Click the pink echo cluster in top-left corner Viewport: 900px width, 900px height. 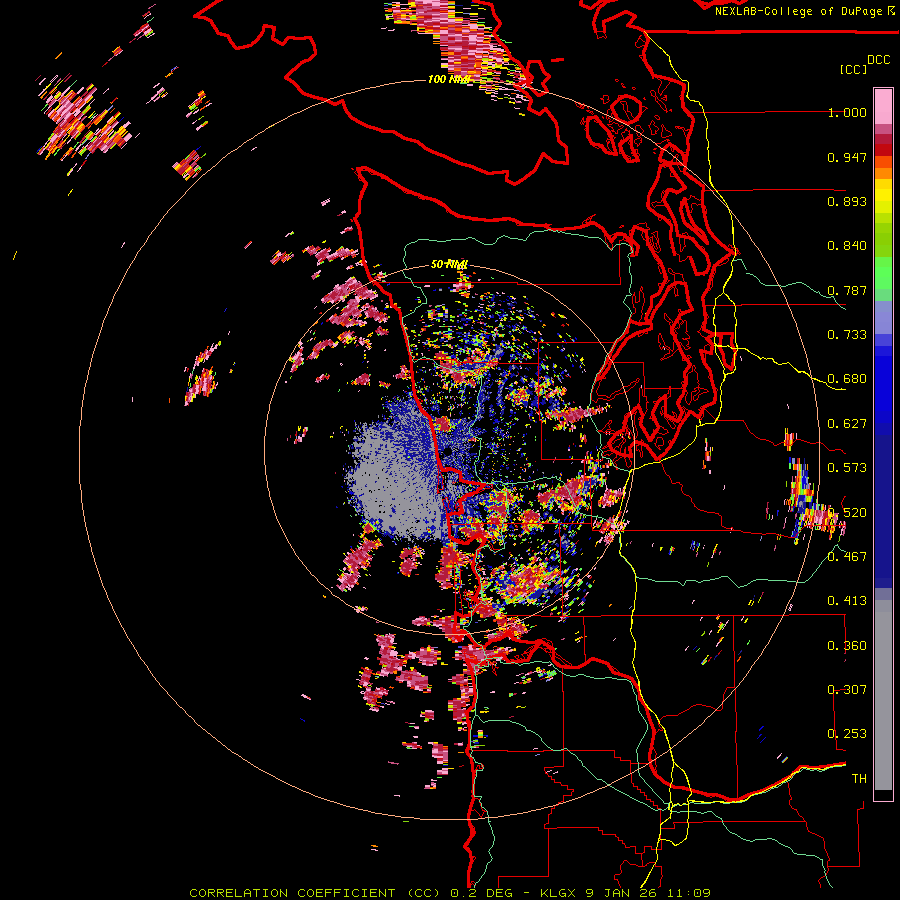tap(83, 121)
